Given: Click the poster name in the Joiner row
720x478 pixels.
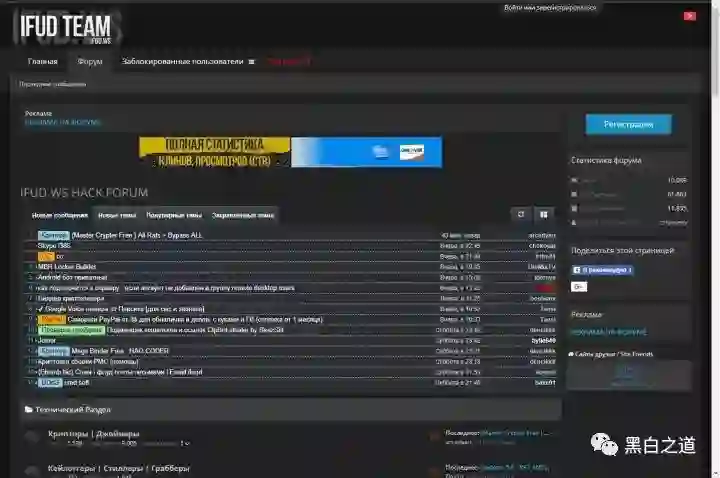Looking at the screenshot, I should [x=544, y=340].
